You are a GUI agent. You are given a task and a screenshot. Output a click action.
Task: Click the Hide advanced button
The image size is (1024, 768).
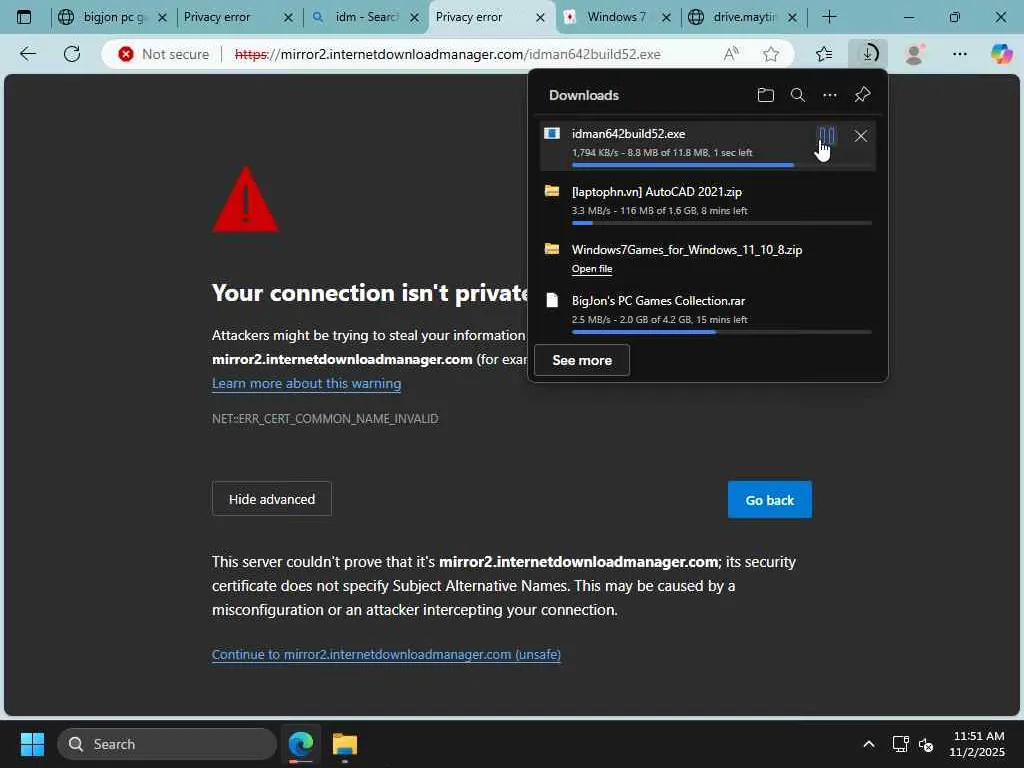tap(272, 499)
